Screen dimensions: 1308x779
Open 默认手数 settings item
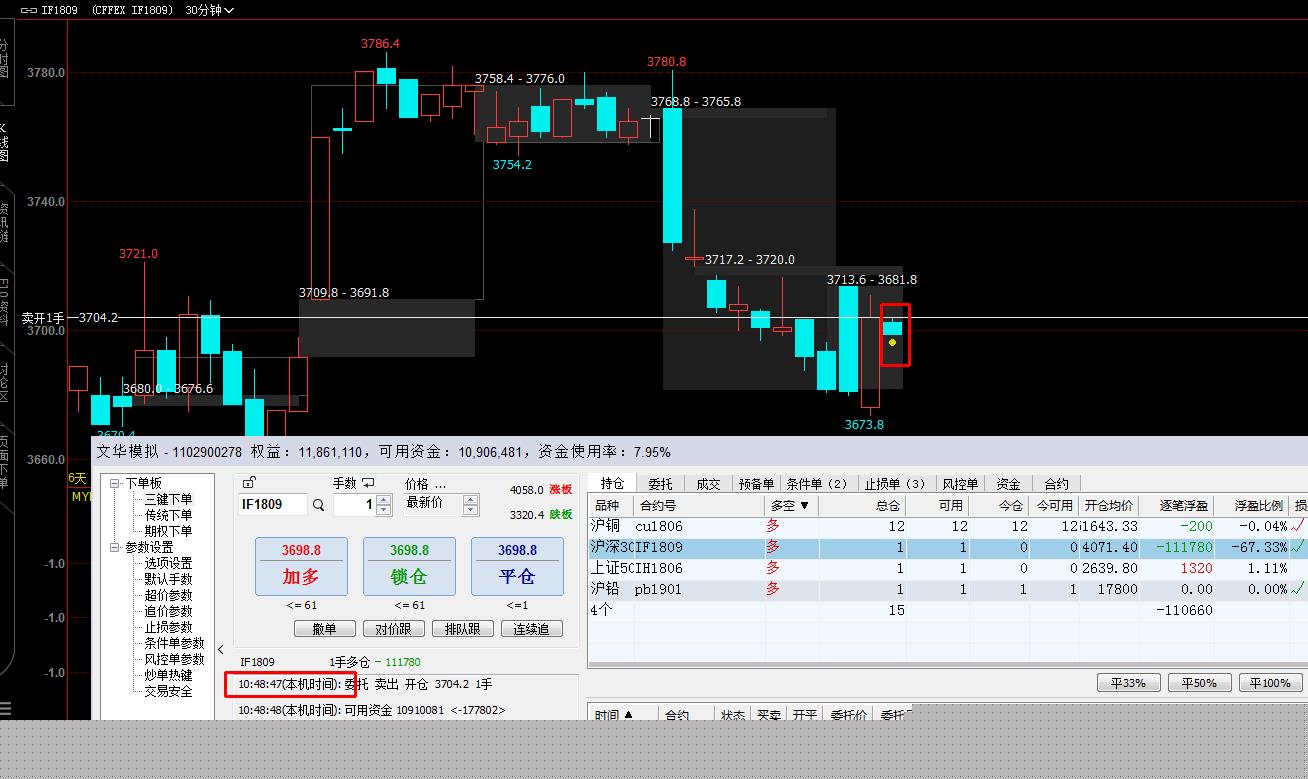point(168,579)
